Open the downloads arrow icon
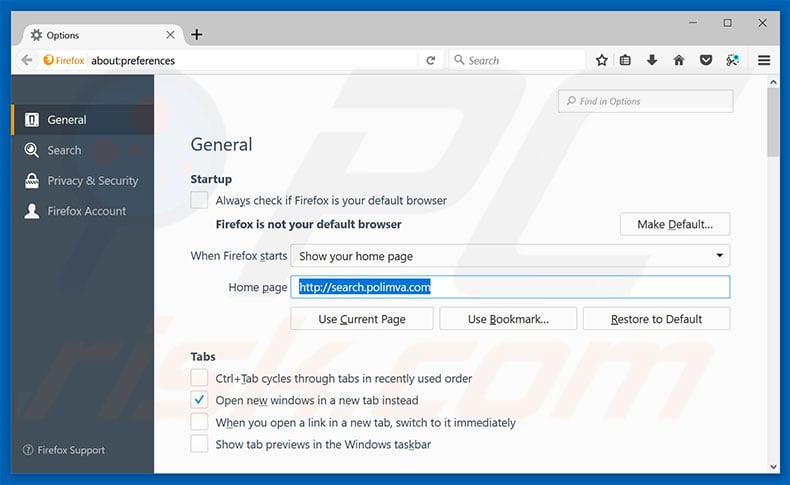The height and width of the screenshot is (485, 790). coord(652,60)
